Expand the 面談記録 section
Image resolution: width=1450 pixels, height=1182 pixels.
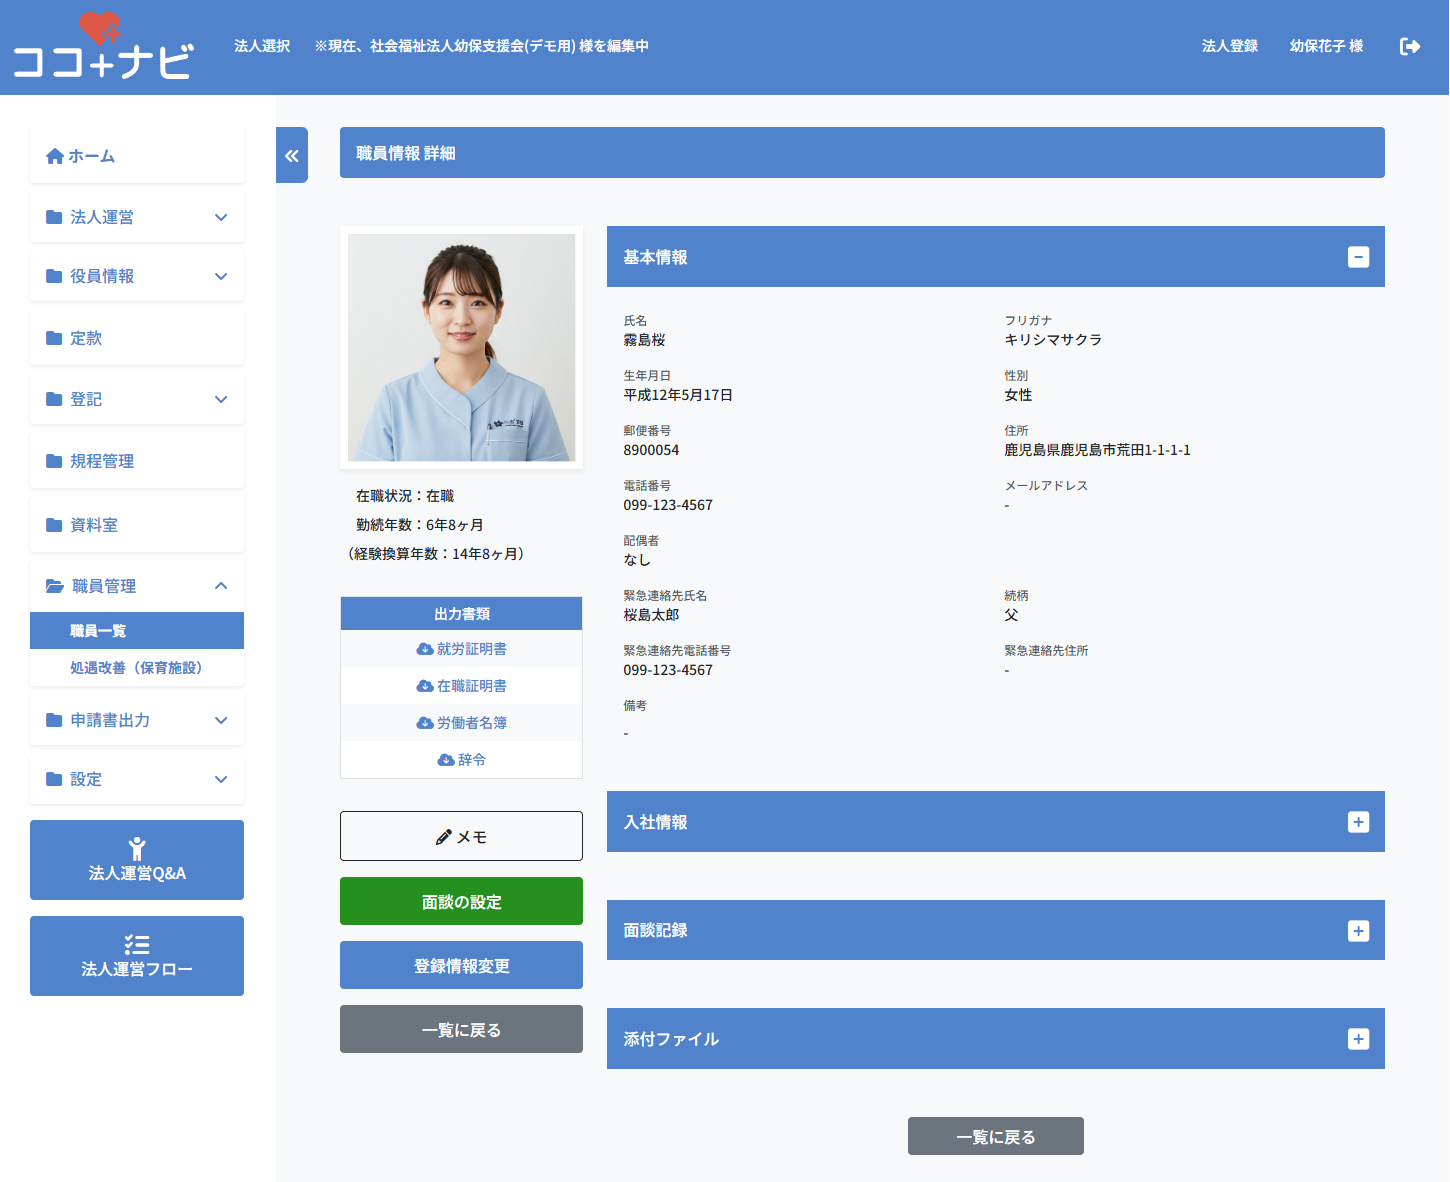pyautogui.click(x=1358, y=931)
